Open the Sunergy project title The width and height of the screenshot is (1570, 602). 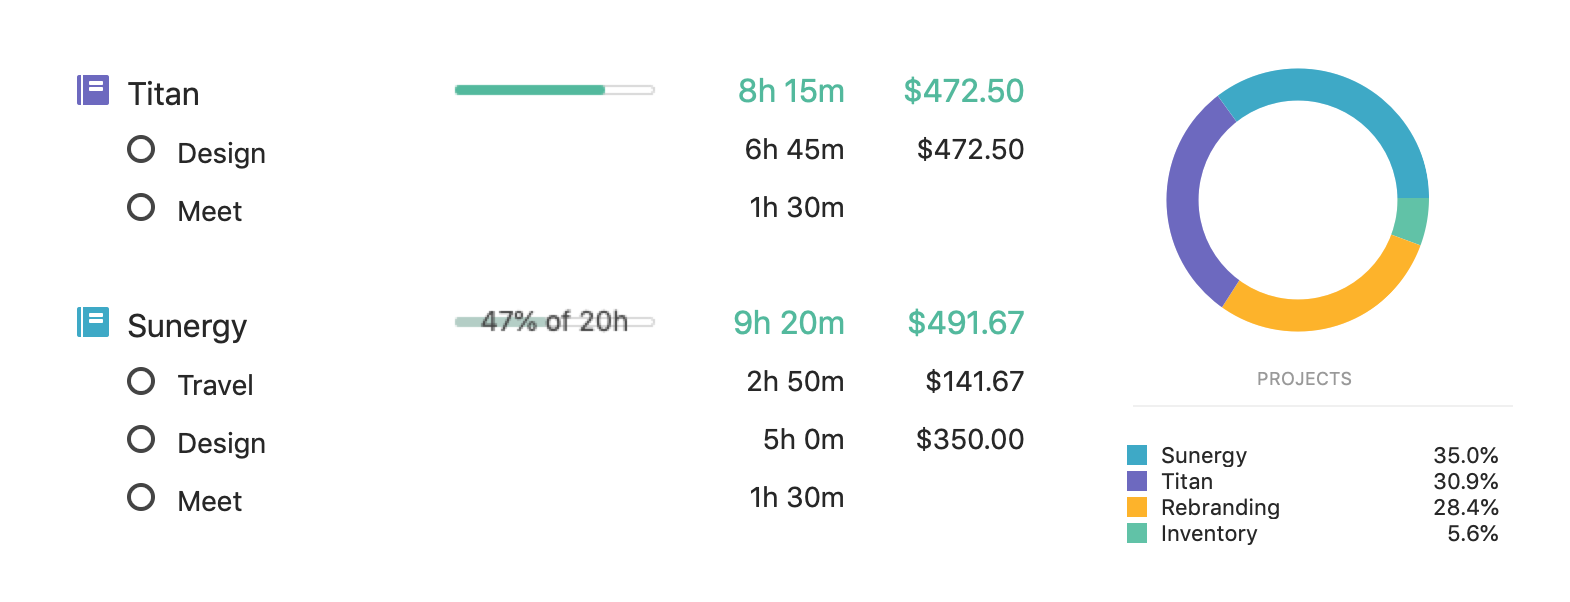click(x=187, y=326)
